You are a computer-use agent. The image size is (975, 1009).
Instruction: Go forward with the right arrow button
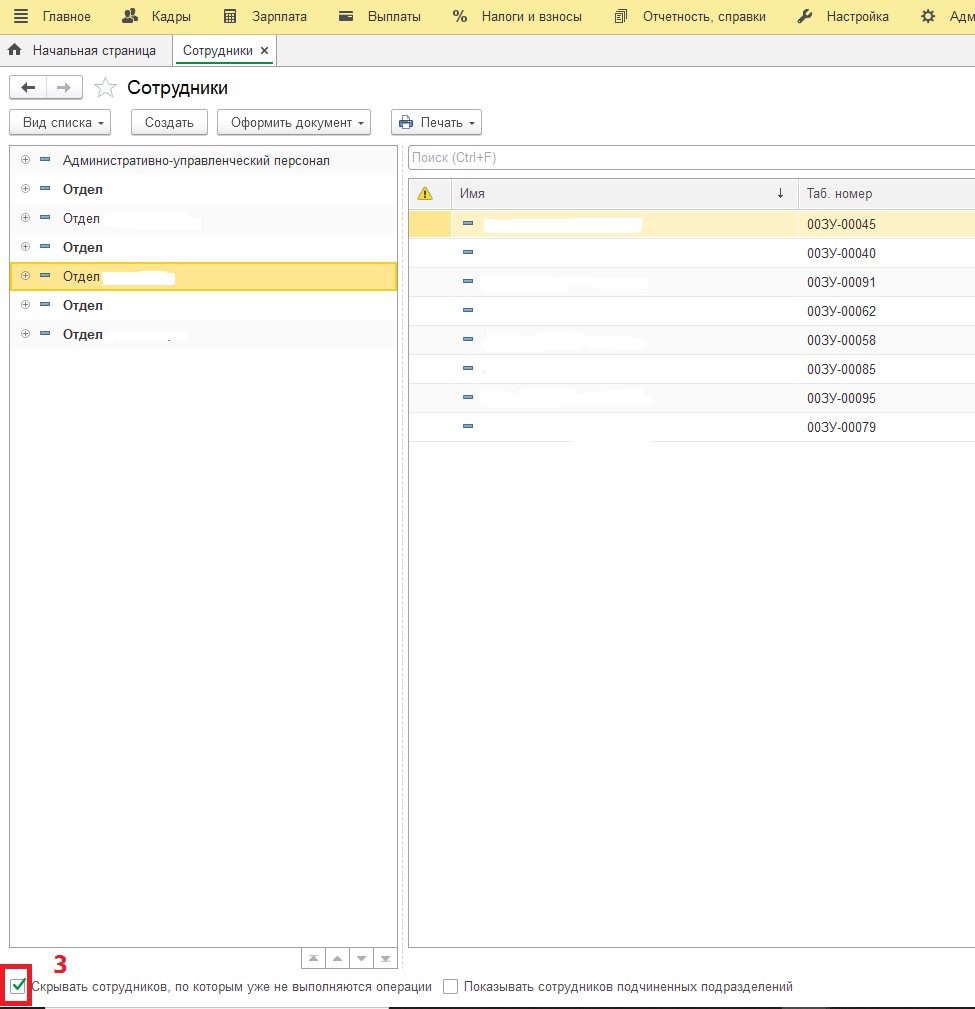(64, 88)
